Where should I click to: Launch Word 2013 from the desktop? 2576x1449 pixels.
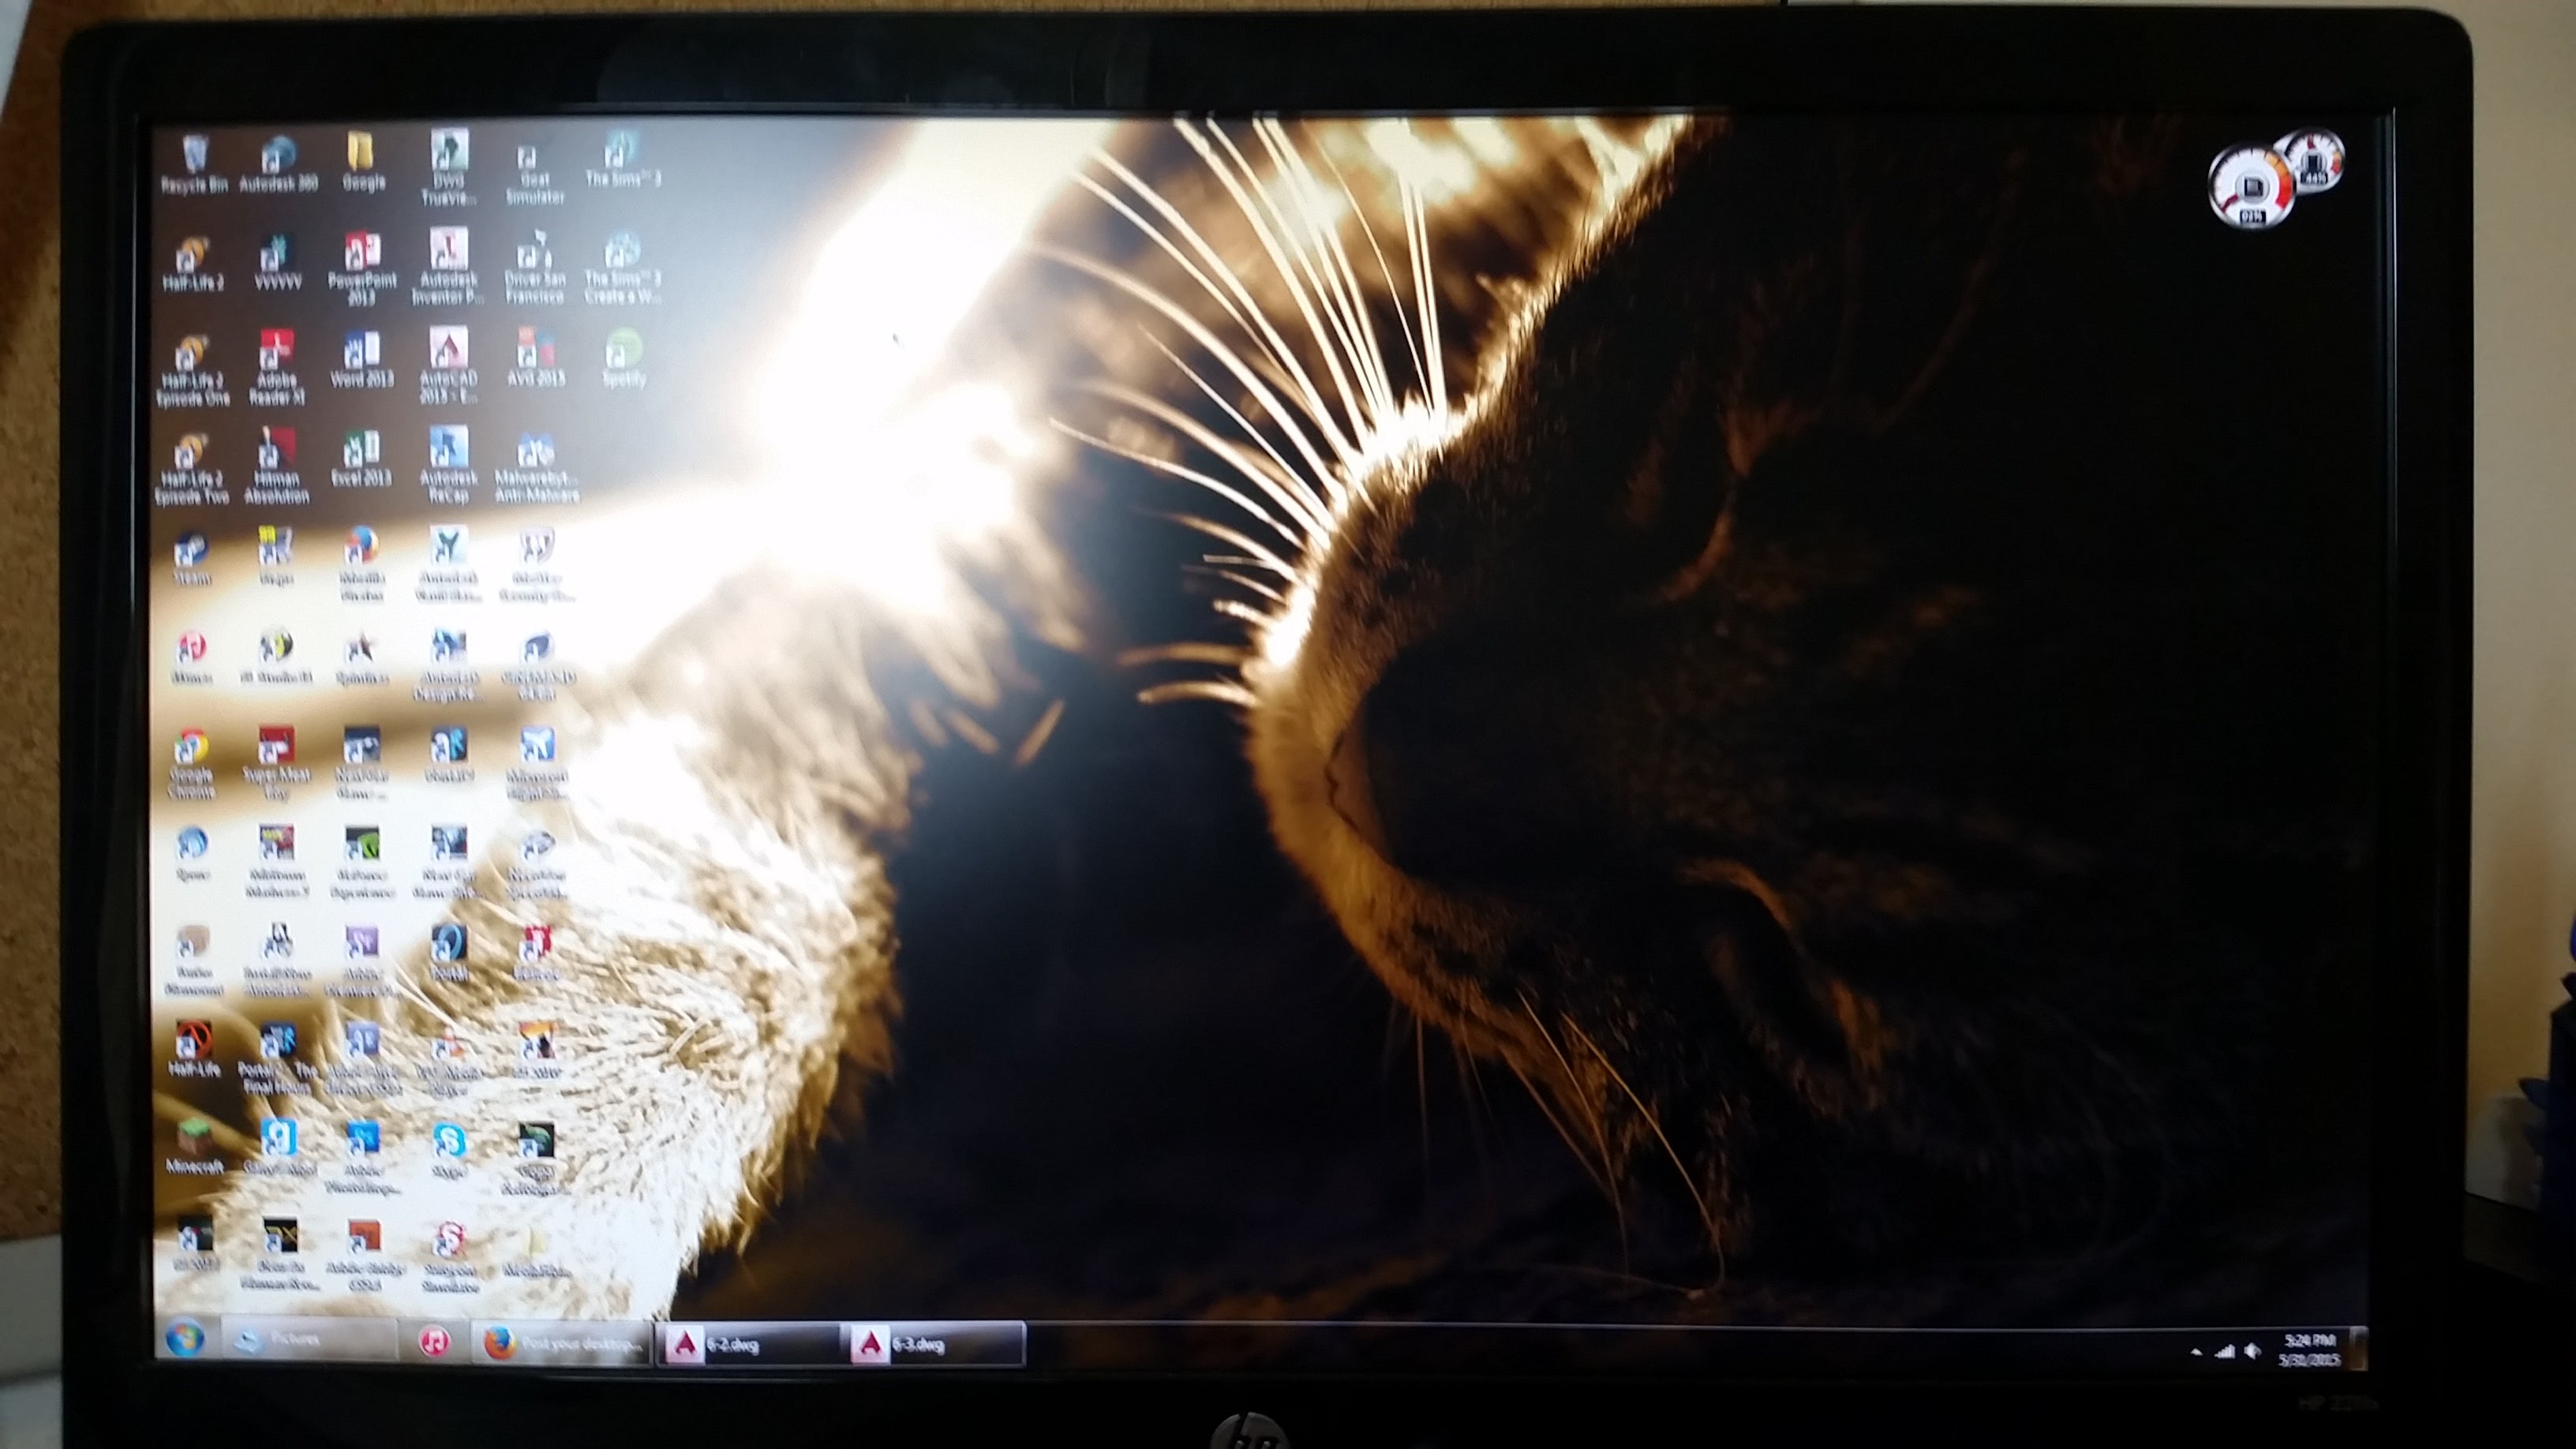(362, 360)
